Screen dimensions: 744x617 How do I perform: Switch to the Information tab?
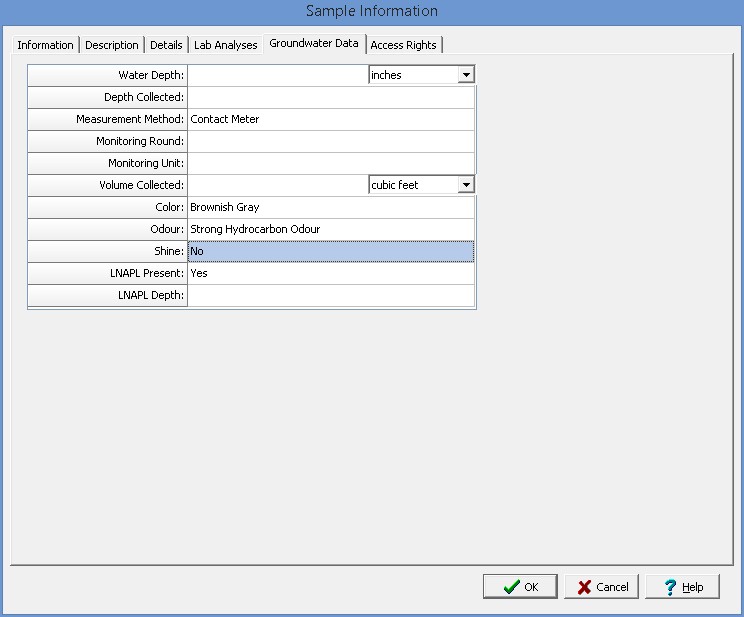point(45,45)
